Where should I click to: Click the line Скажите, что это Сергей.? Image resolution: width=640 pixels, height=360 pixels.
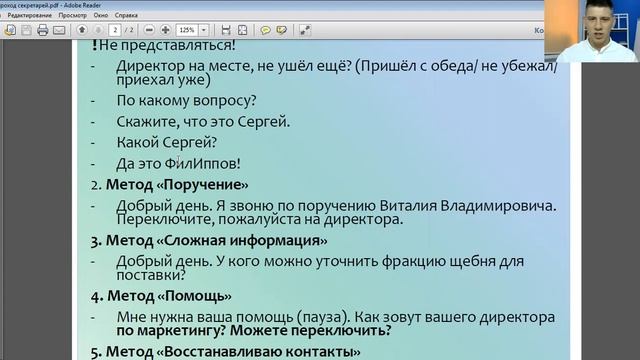pyautogui.click(x=203, y=122)
